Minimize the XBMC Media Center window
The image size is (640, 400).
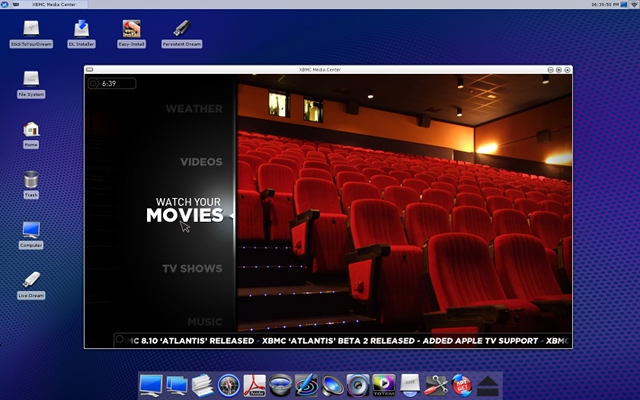tap(550, 70)
